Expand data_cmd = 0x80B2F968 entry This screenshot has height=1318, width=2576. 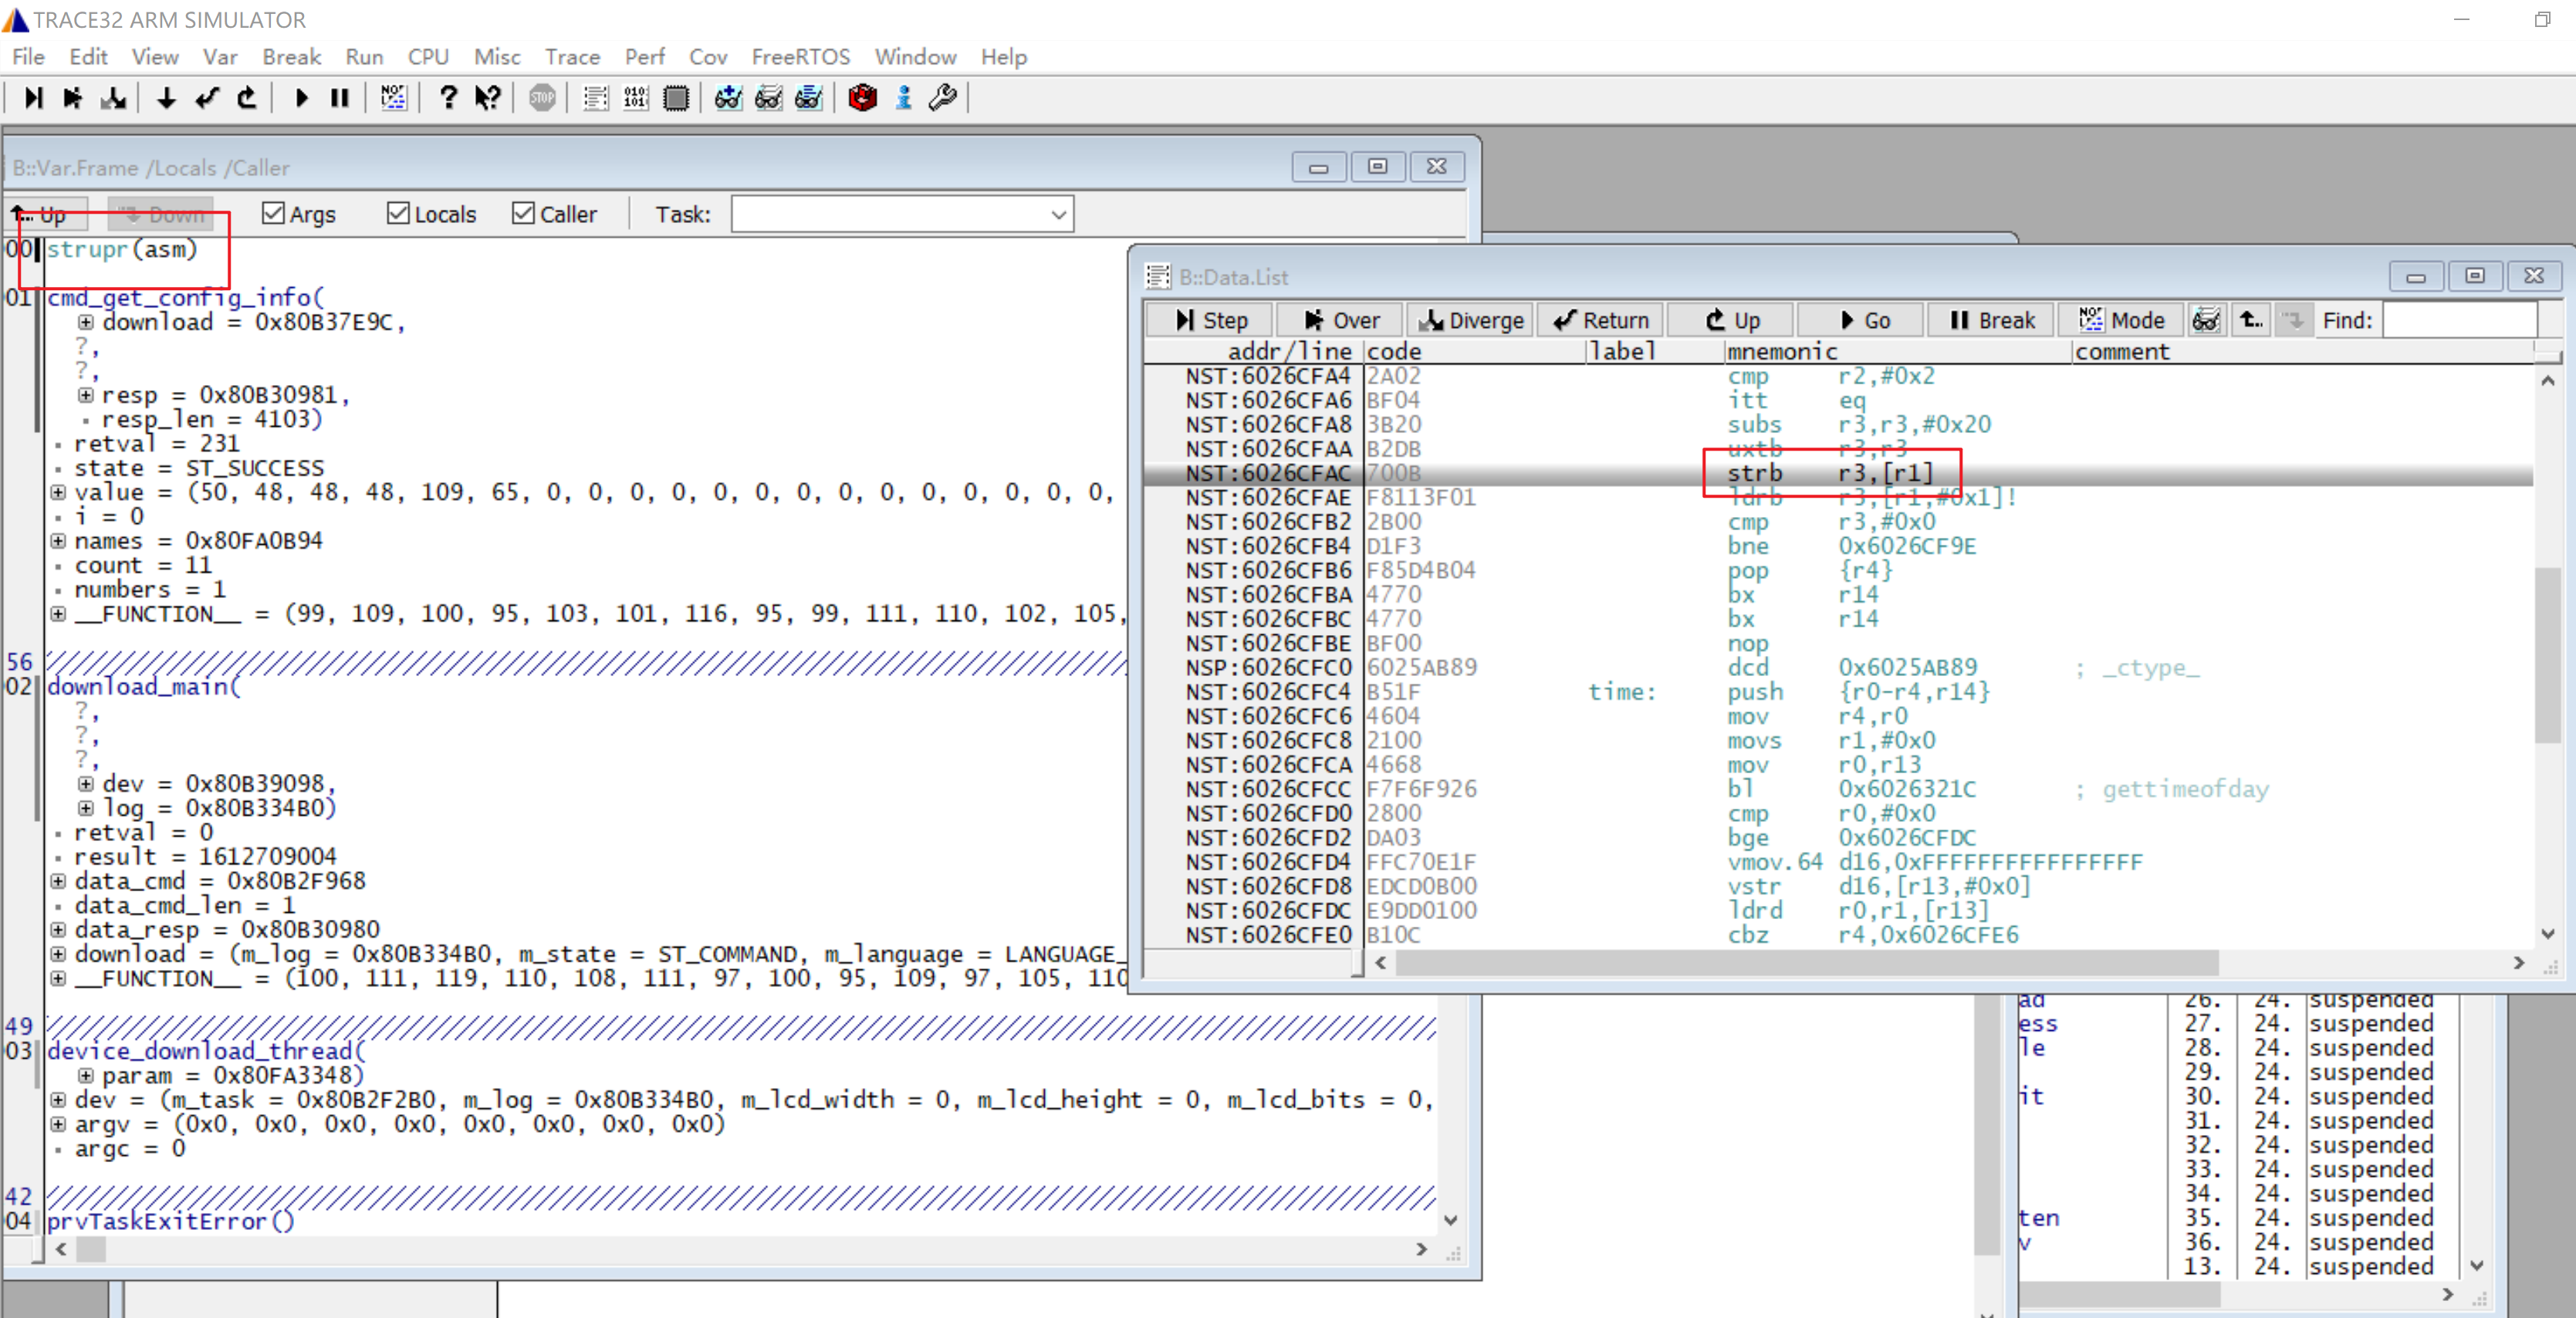pyautogui.click(x=58, y=881)
